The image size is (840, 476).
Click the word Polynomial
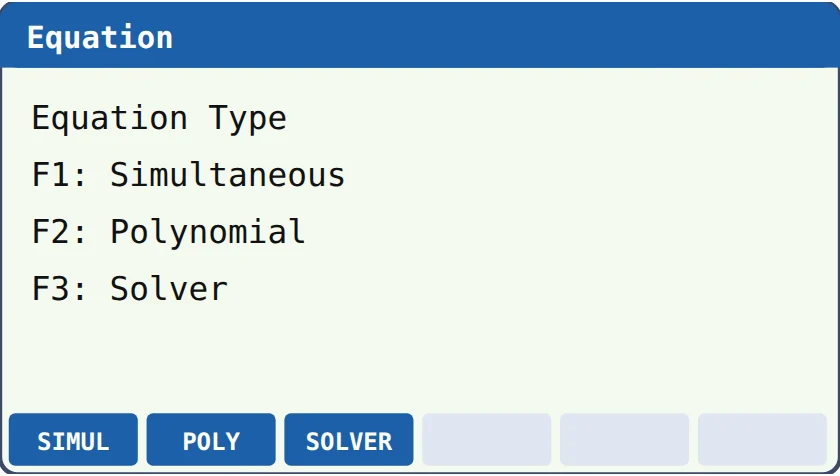pos(208,232)
